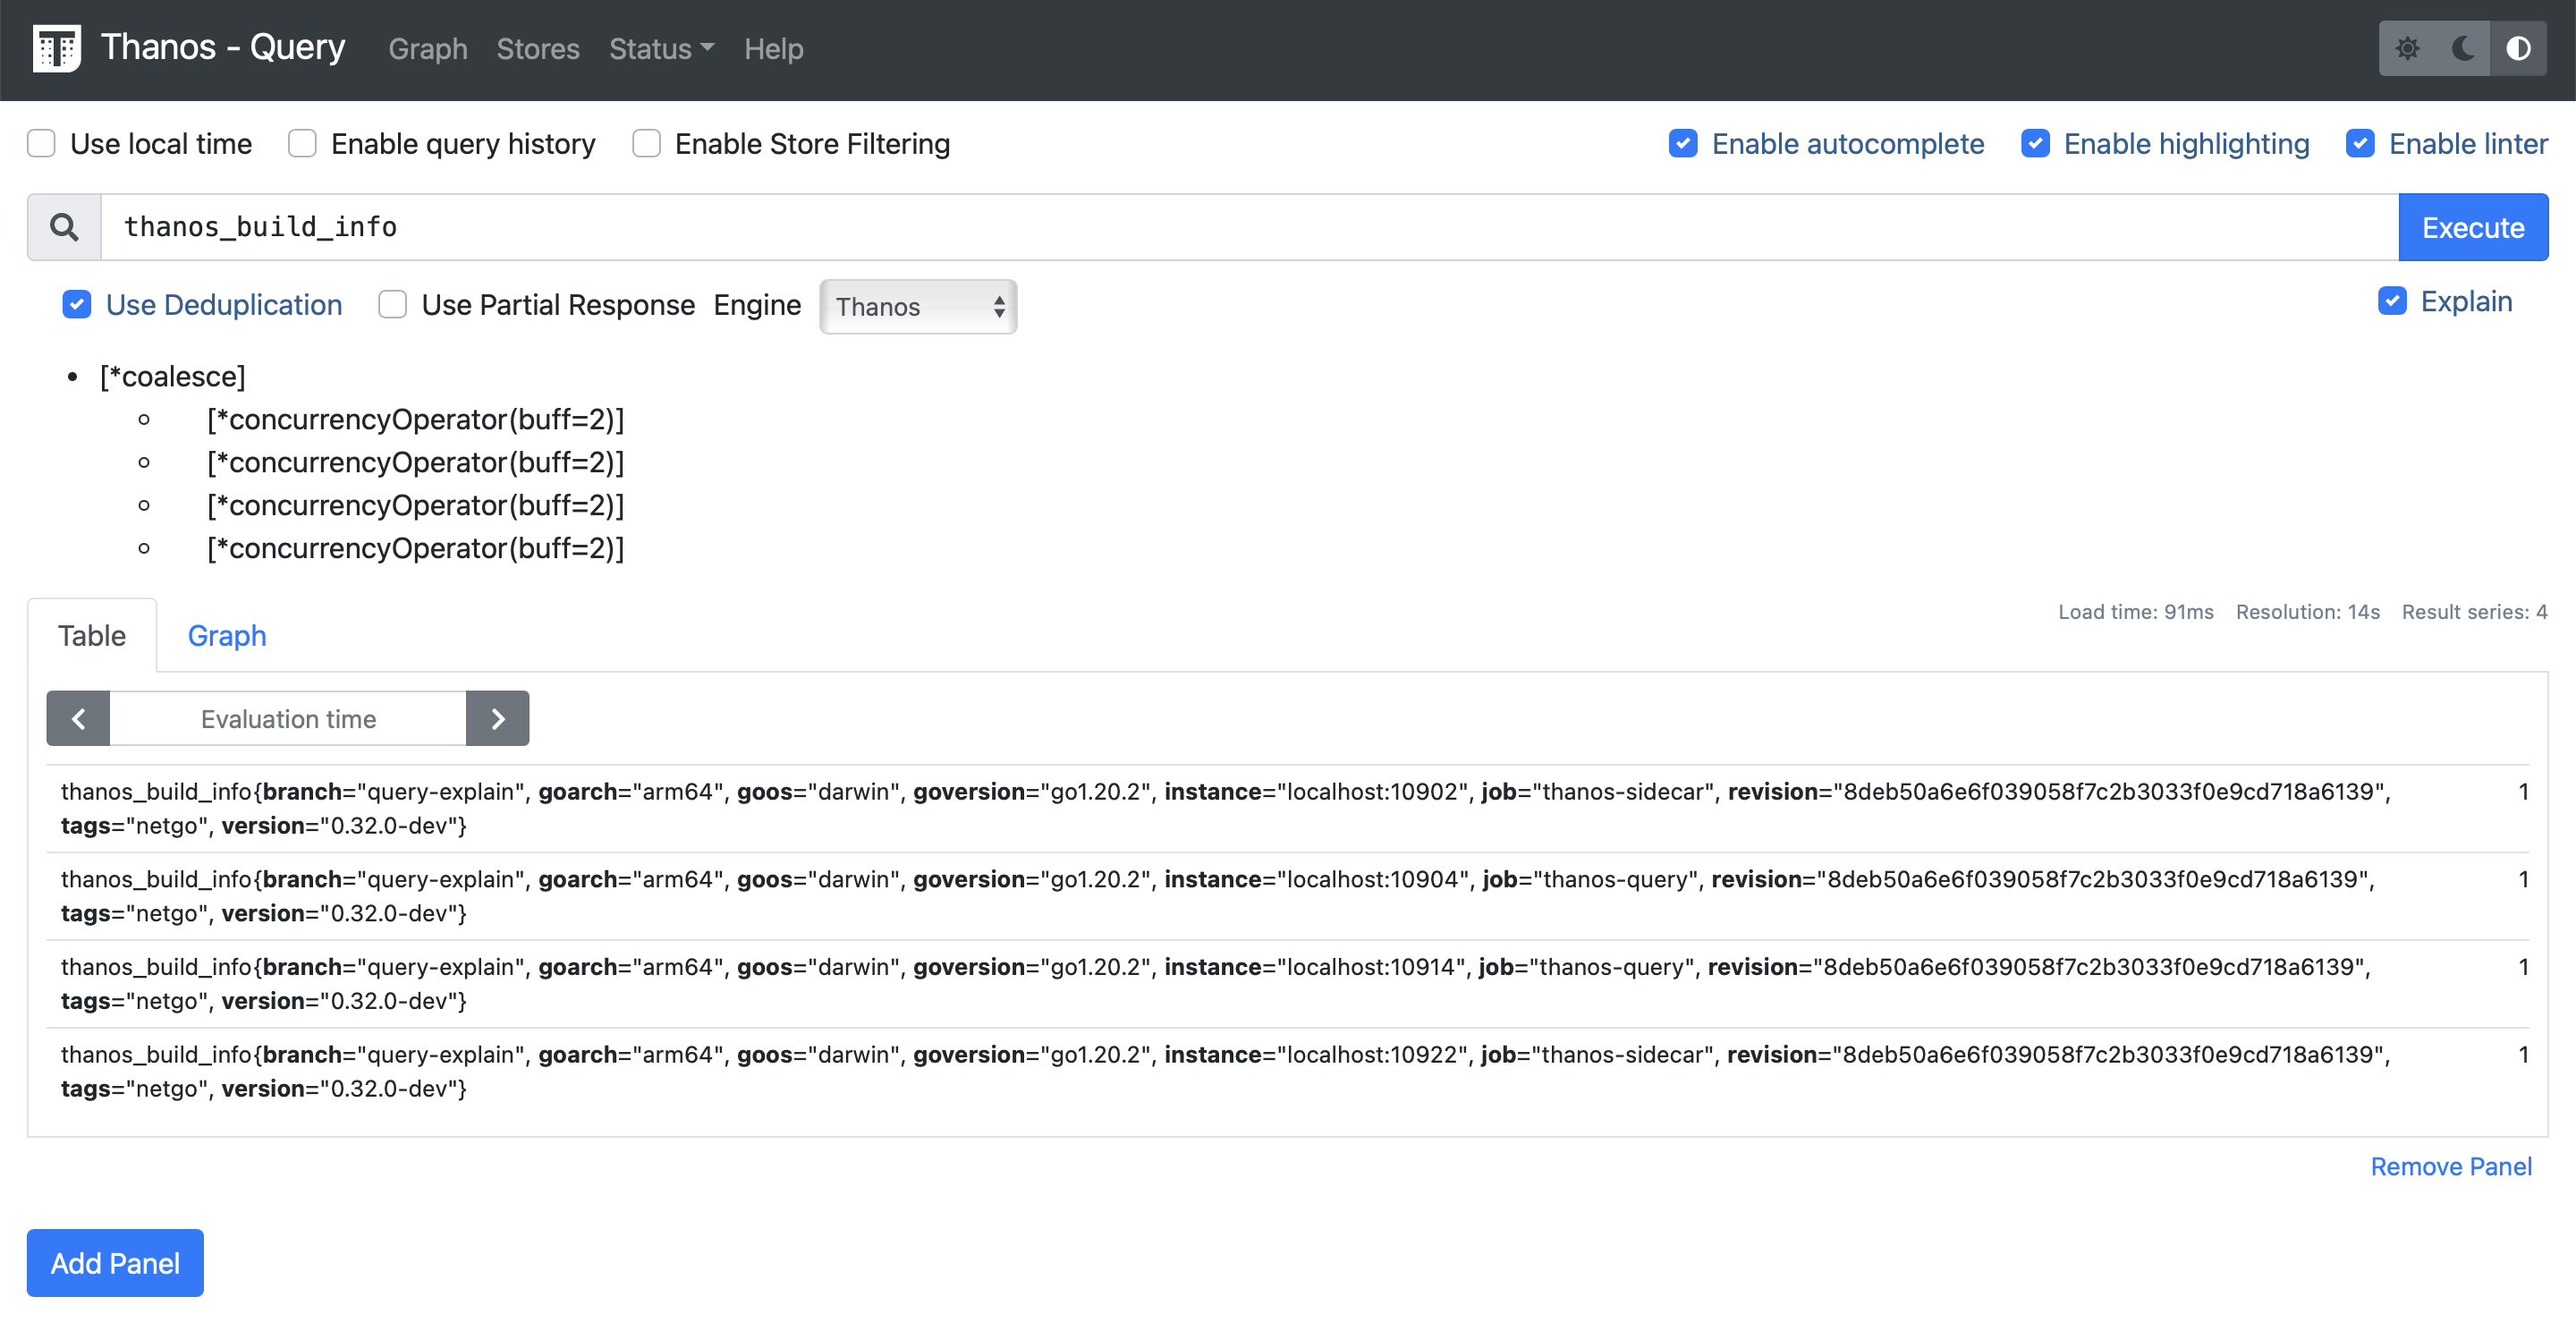Switch to dark theme moon icon
Image resolution: width=2576 pixels, height=1331 pixels.
2463,48
